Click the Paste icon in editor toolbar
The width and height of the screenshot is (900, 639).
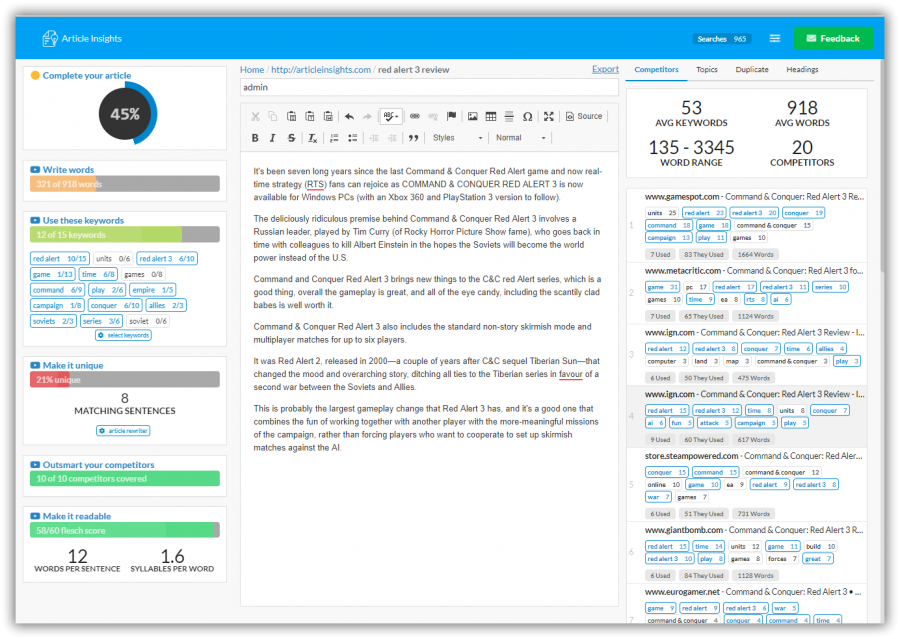point(292,117)
